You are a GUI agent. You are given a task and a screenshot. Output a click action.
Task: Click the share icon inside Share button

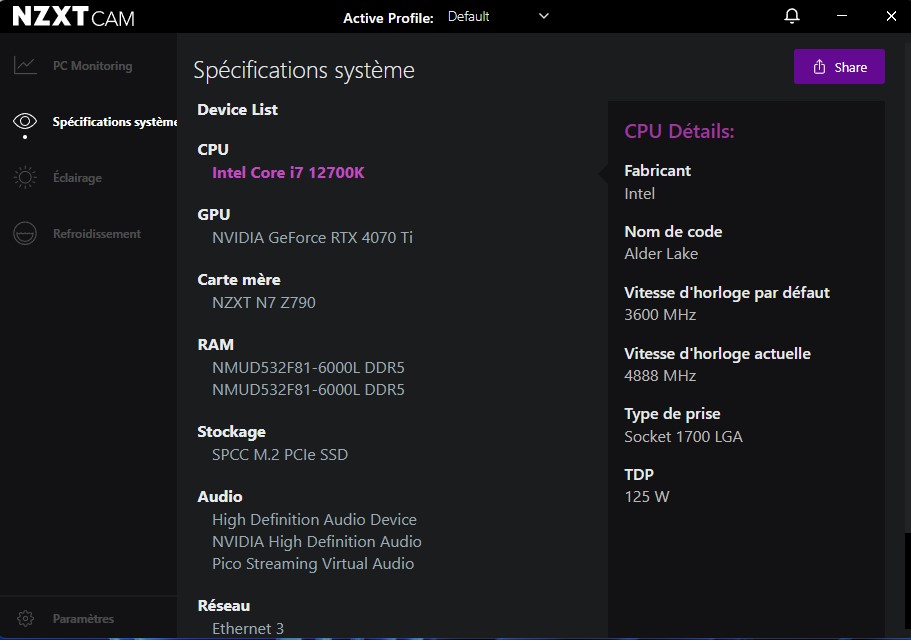(x=819, y=67)
